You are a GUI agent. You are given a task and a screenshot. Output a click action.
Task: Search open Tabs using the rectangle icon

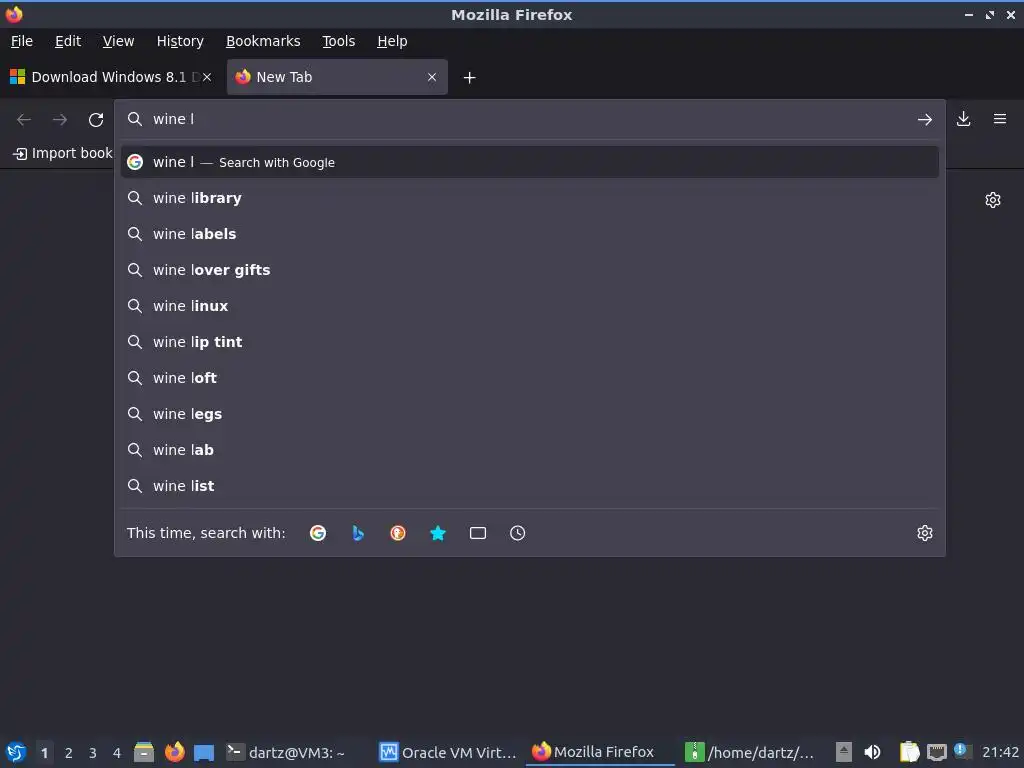coord(477,533)
